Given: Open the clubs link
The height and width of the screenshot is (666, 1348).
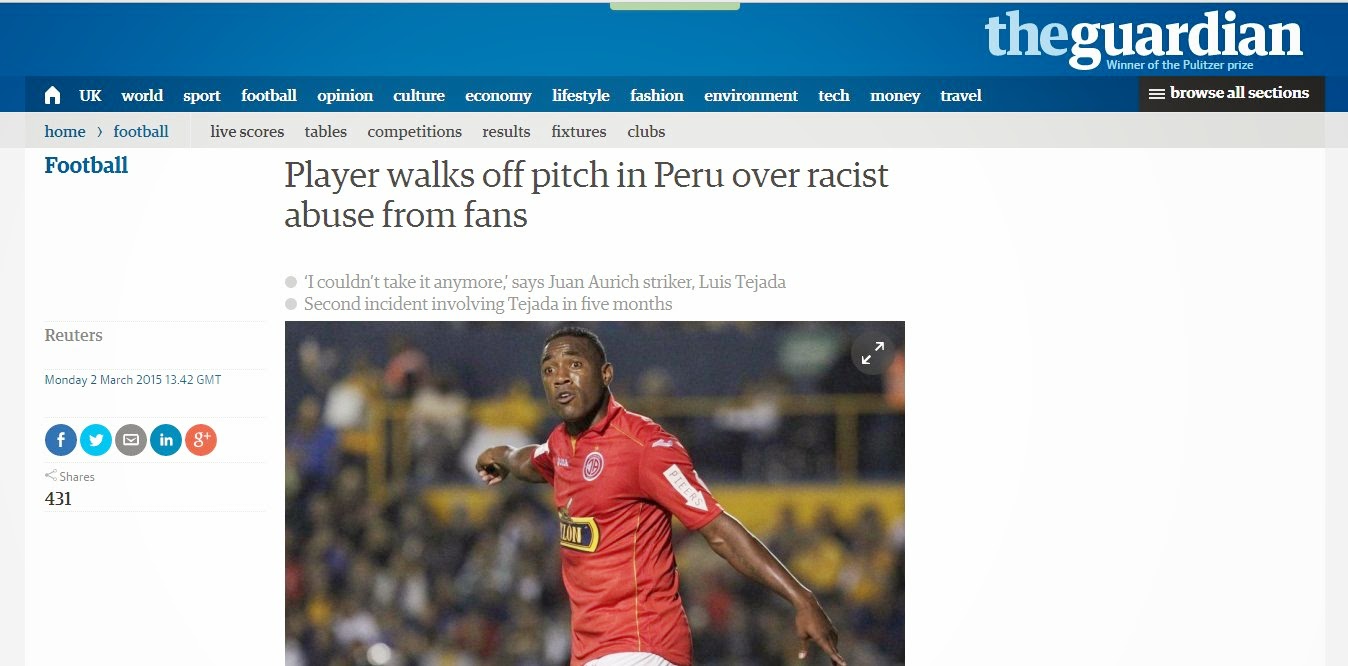Looking at the screenshot, I should 646,132.
